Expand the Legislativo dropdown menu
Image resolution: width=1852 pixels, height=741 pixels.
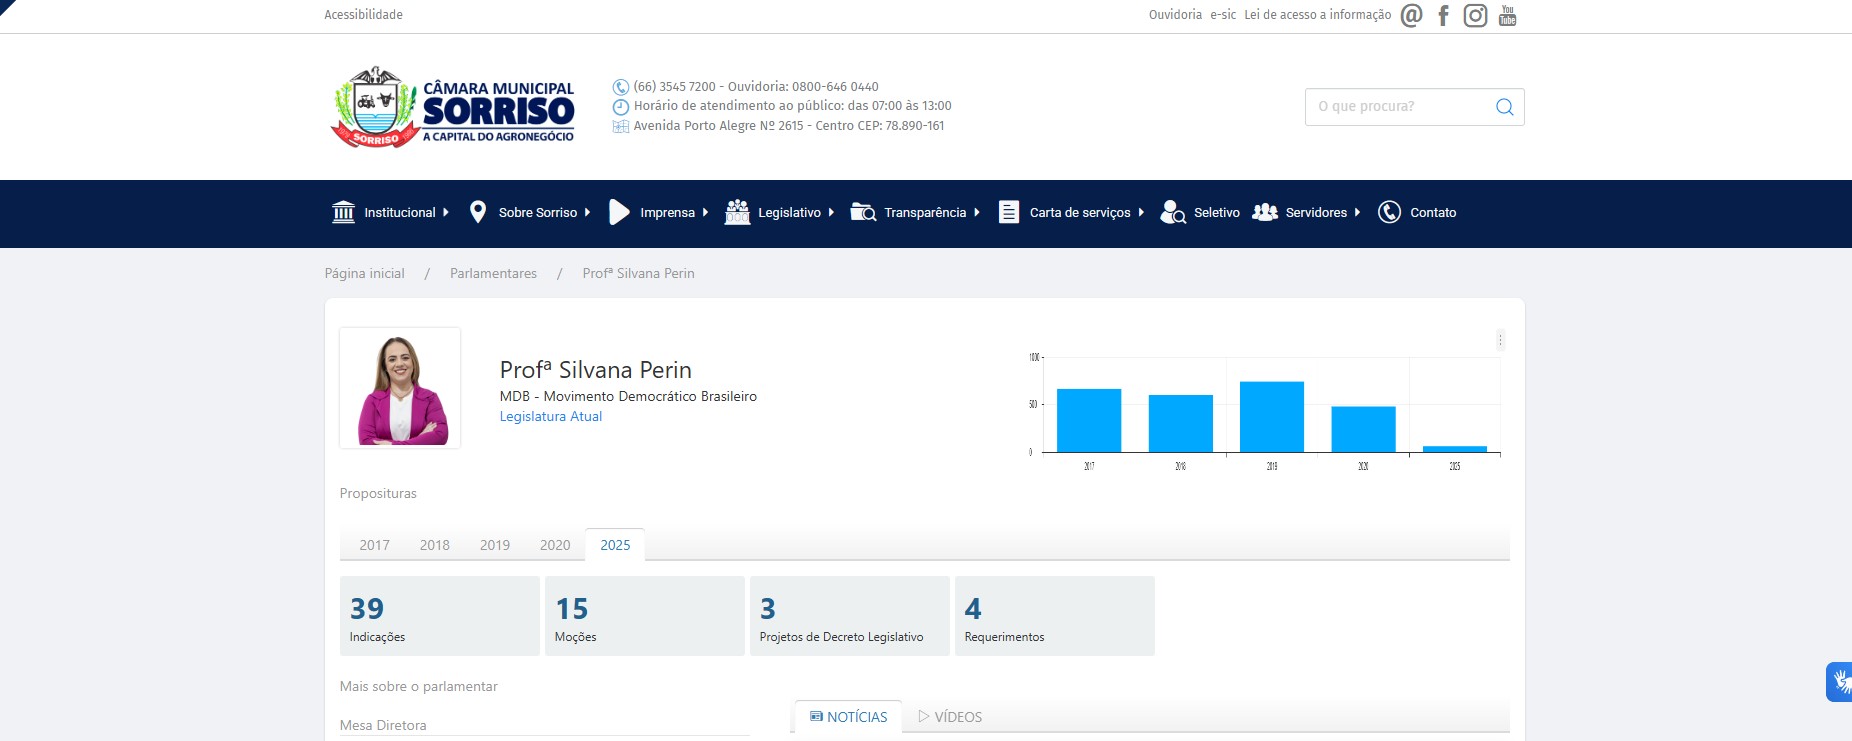(779, 213)
